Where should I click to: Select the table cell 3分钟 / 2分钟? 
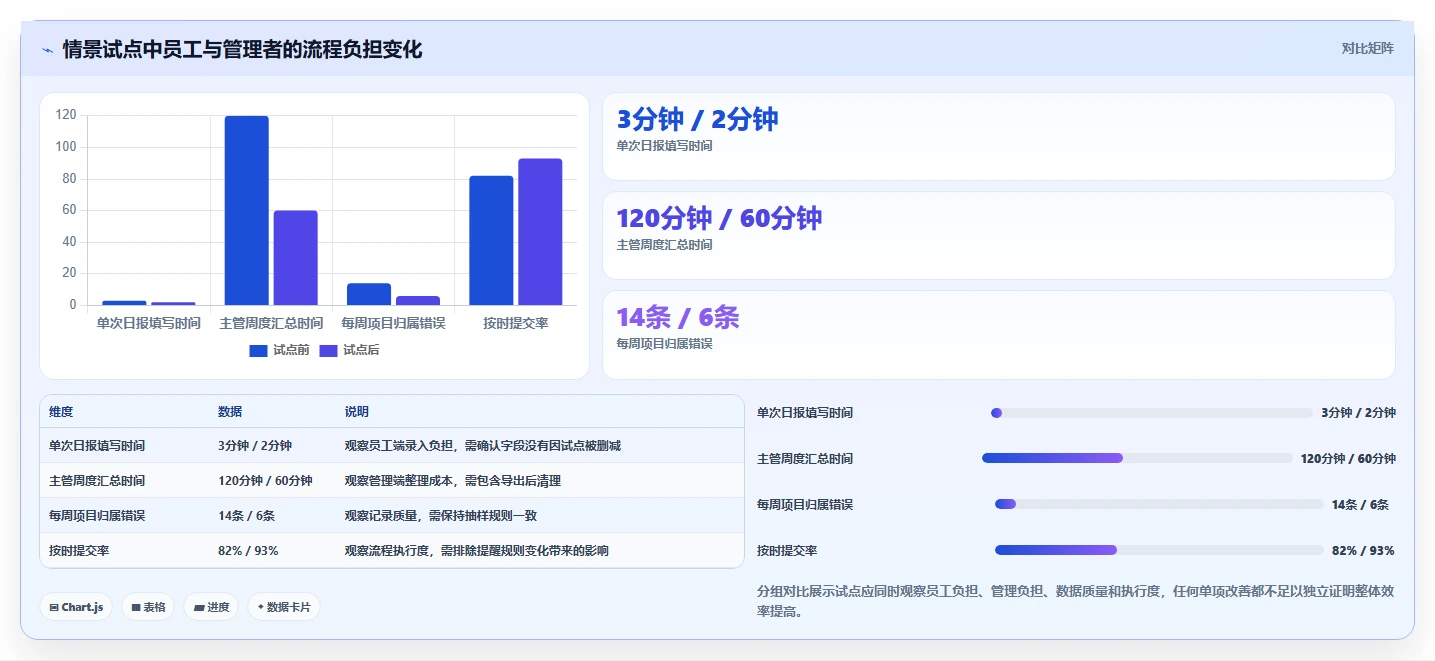pyautogui.click(x=255, y=446)
